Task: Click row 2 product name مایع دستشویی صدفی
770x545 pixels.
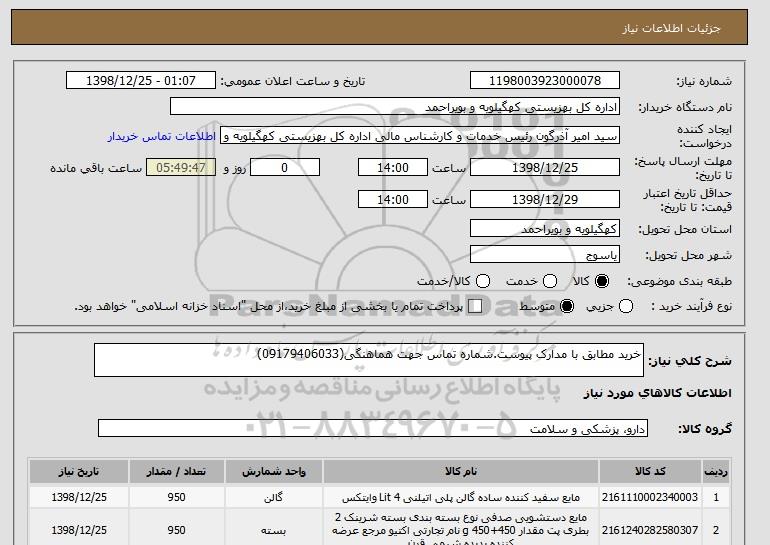Action: pos(461,530)
